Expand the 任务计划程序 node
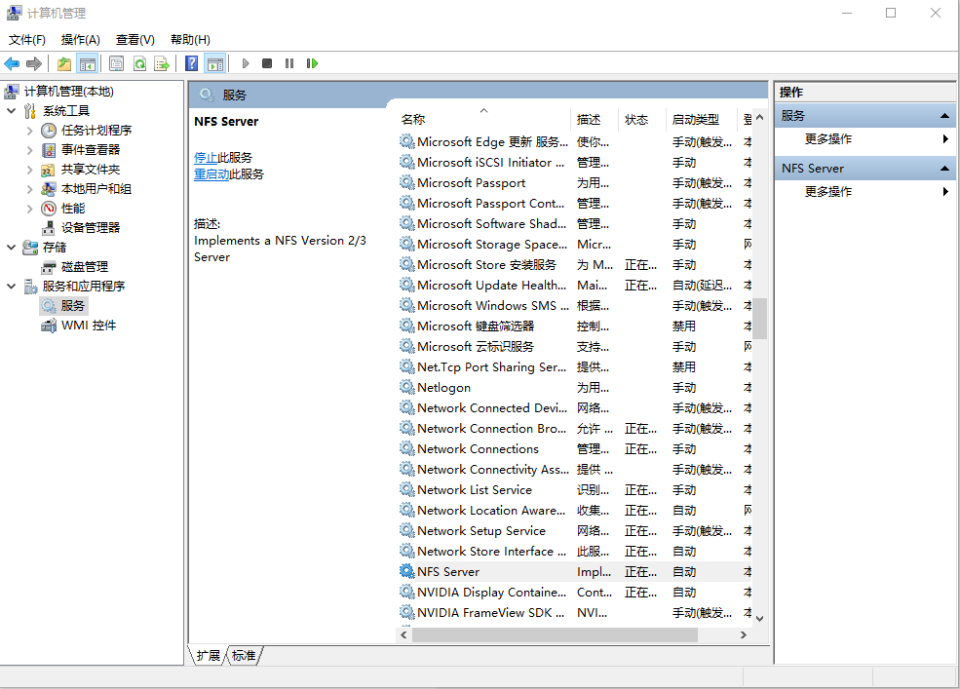The image size is (960, 689). point(29,130)
